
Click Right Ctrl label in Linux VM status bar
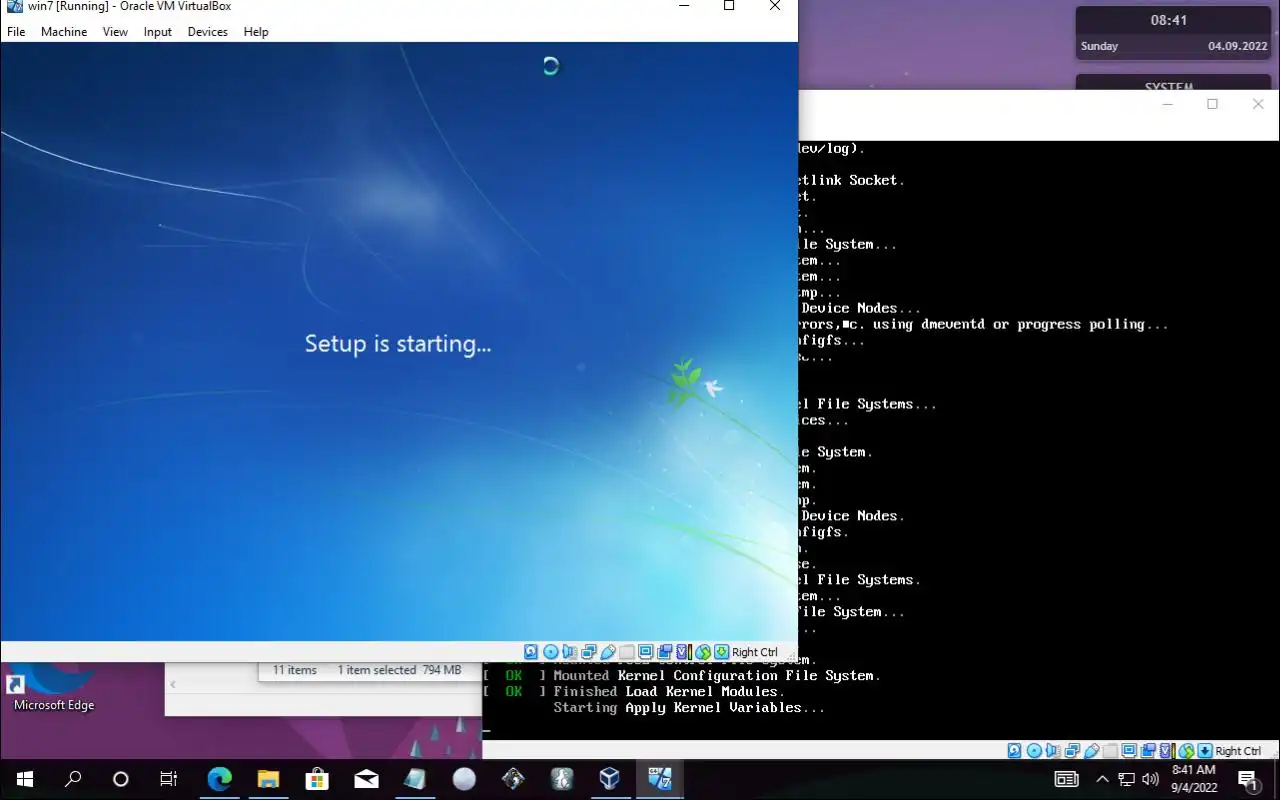pos(1238,751)
